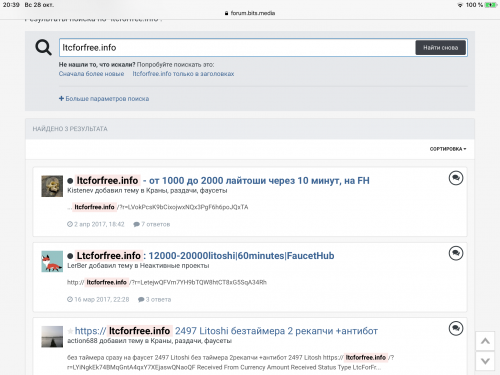The width and height of the screenshot is (500, 375).
Task: Open the 'Сначала более новые' link
Action: pyautogui.click(x=91, y=74)
